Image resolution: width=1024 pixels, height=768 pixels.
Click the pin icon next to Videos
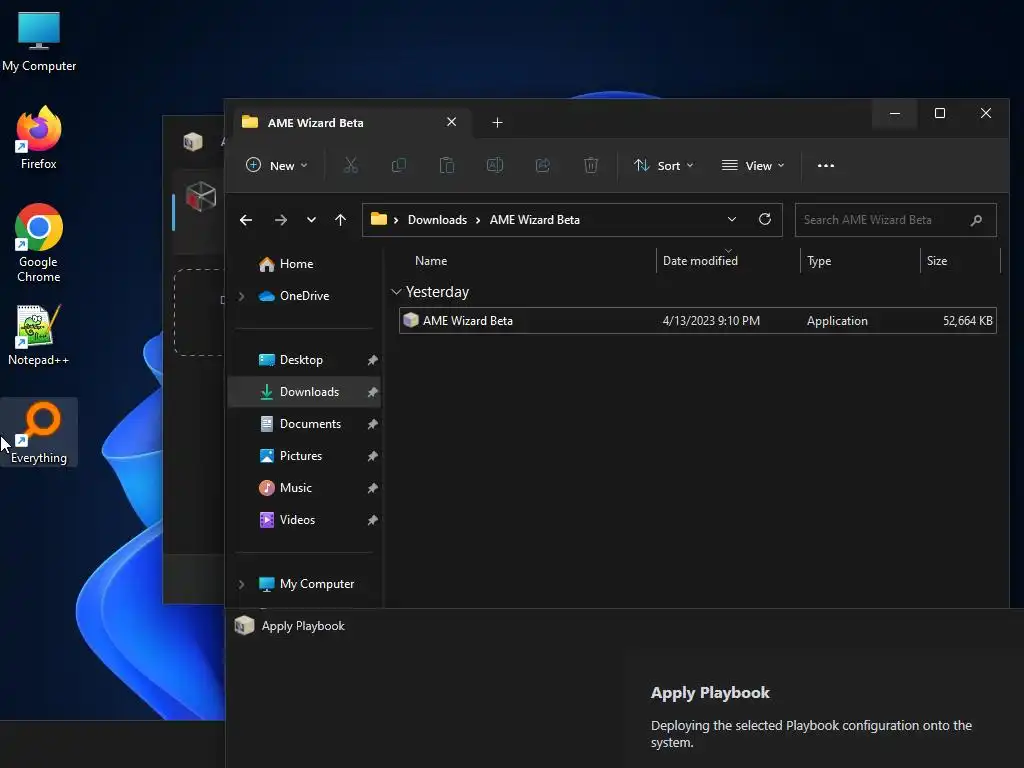(372, 520)
